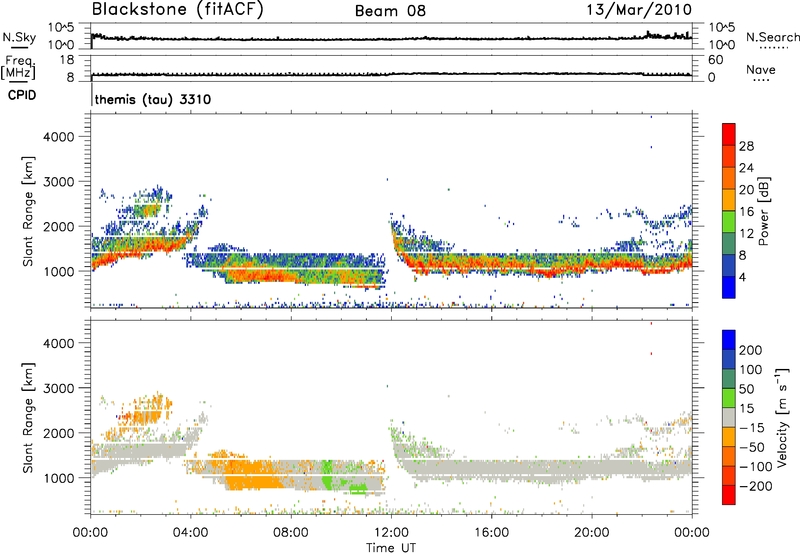
Task: Click the blue bottom segment of Power colorbar
Action: click(729, 287)
